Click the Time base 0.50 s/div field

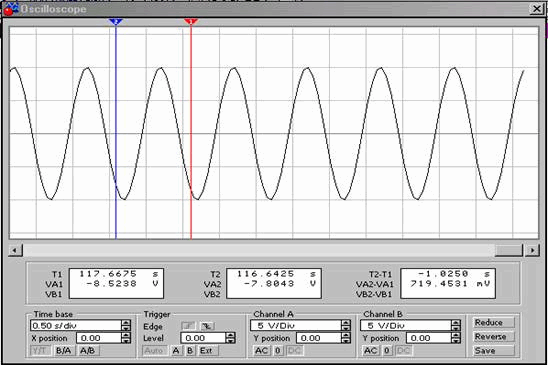[75, 326]
